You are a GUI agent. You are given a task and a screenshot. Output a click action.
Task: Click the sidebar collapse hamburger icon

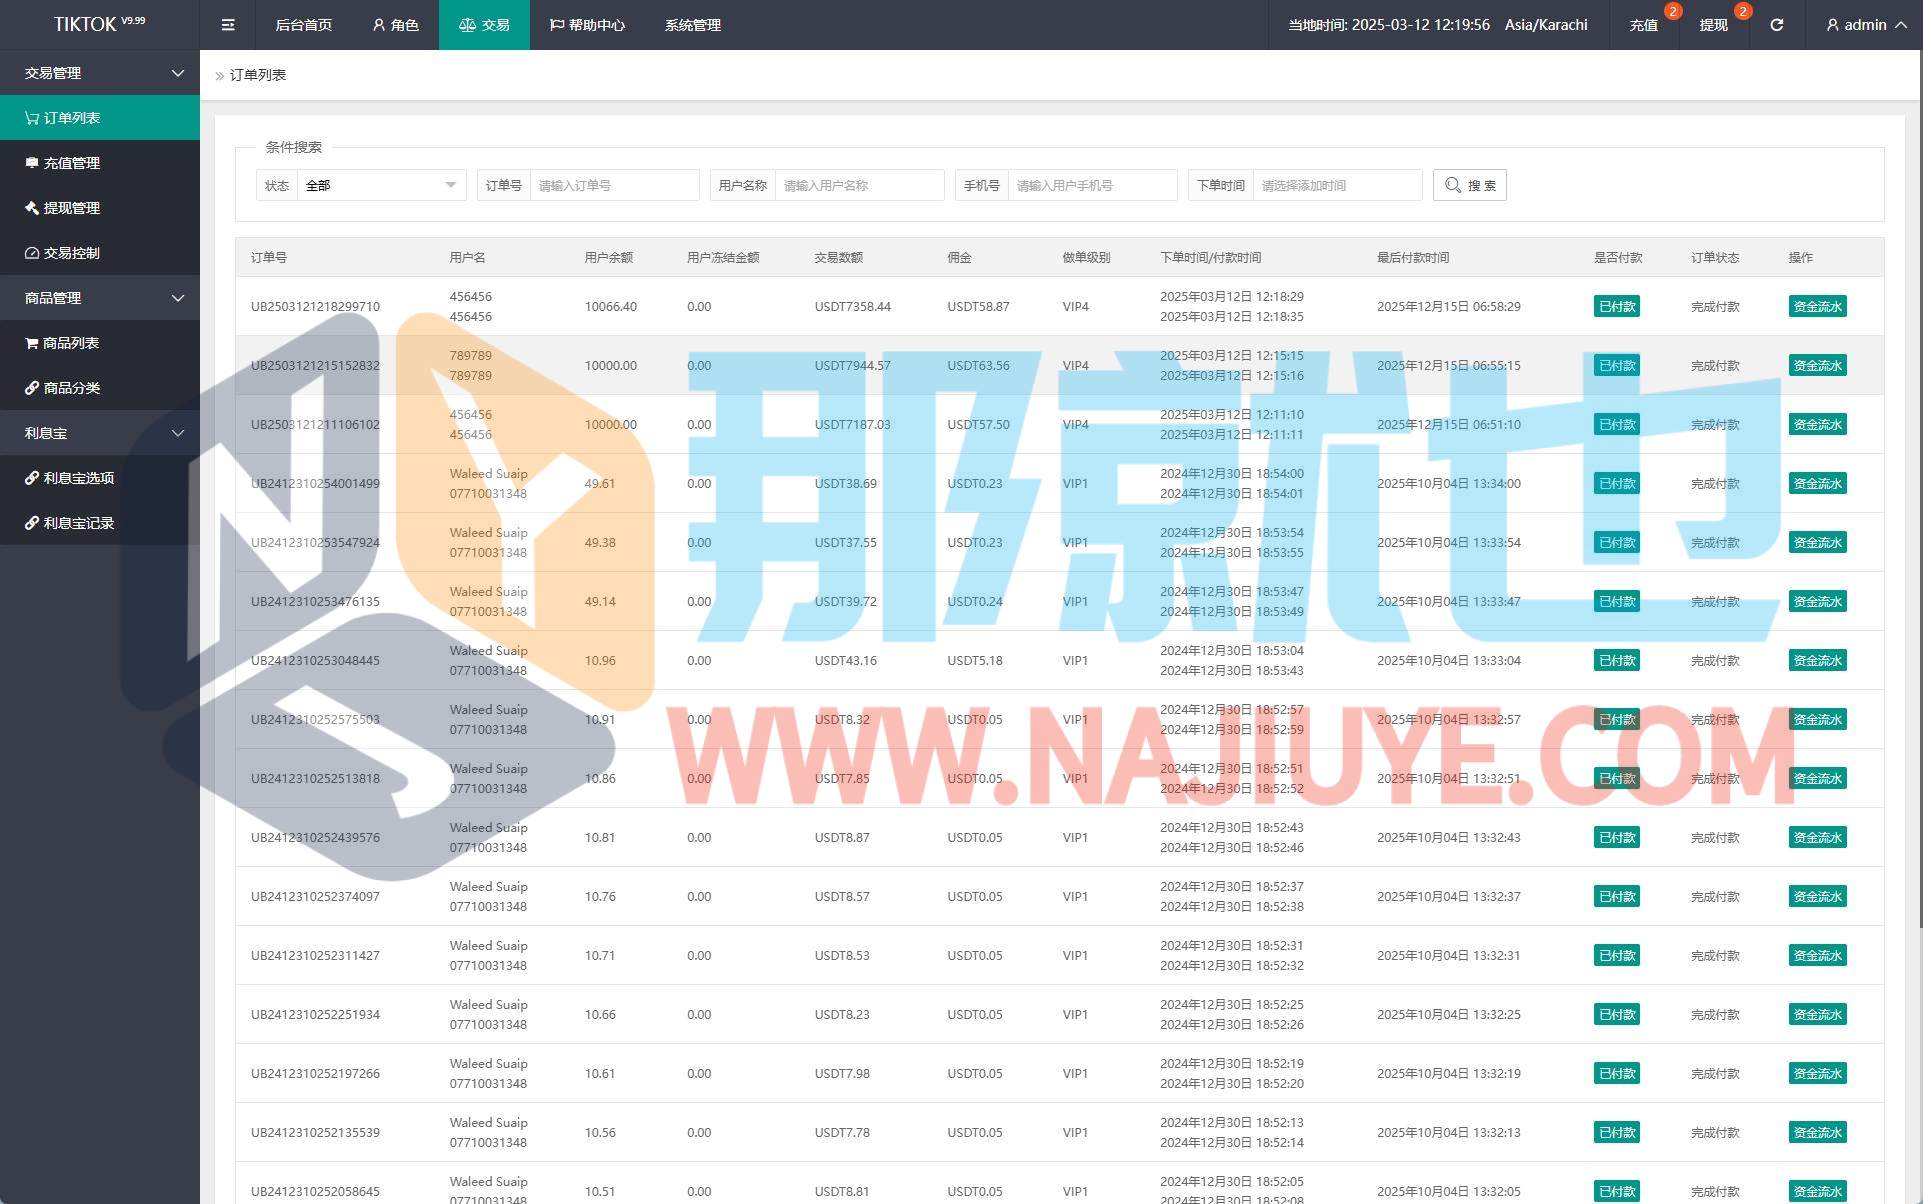pyautogui.click(x=228, y=25)
